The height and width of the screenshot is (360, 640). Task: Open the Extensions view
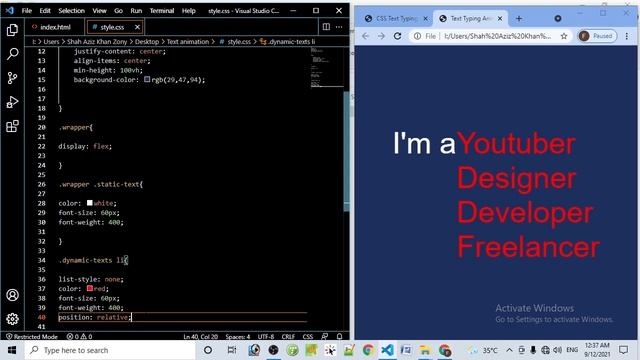click(x=12, y=126)
